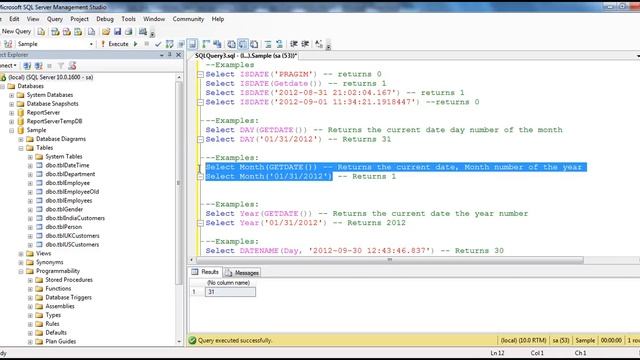Screen dimensions: 640x360
Task: Click the Connect Object Explorer icon
Action: (x=27, y=66)
